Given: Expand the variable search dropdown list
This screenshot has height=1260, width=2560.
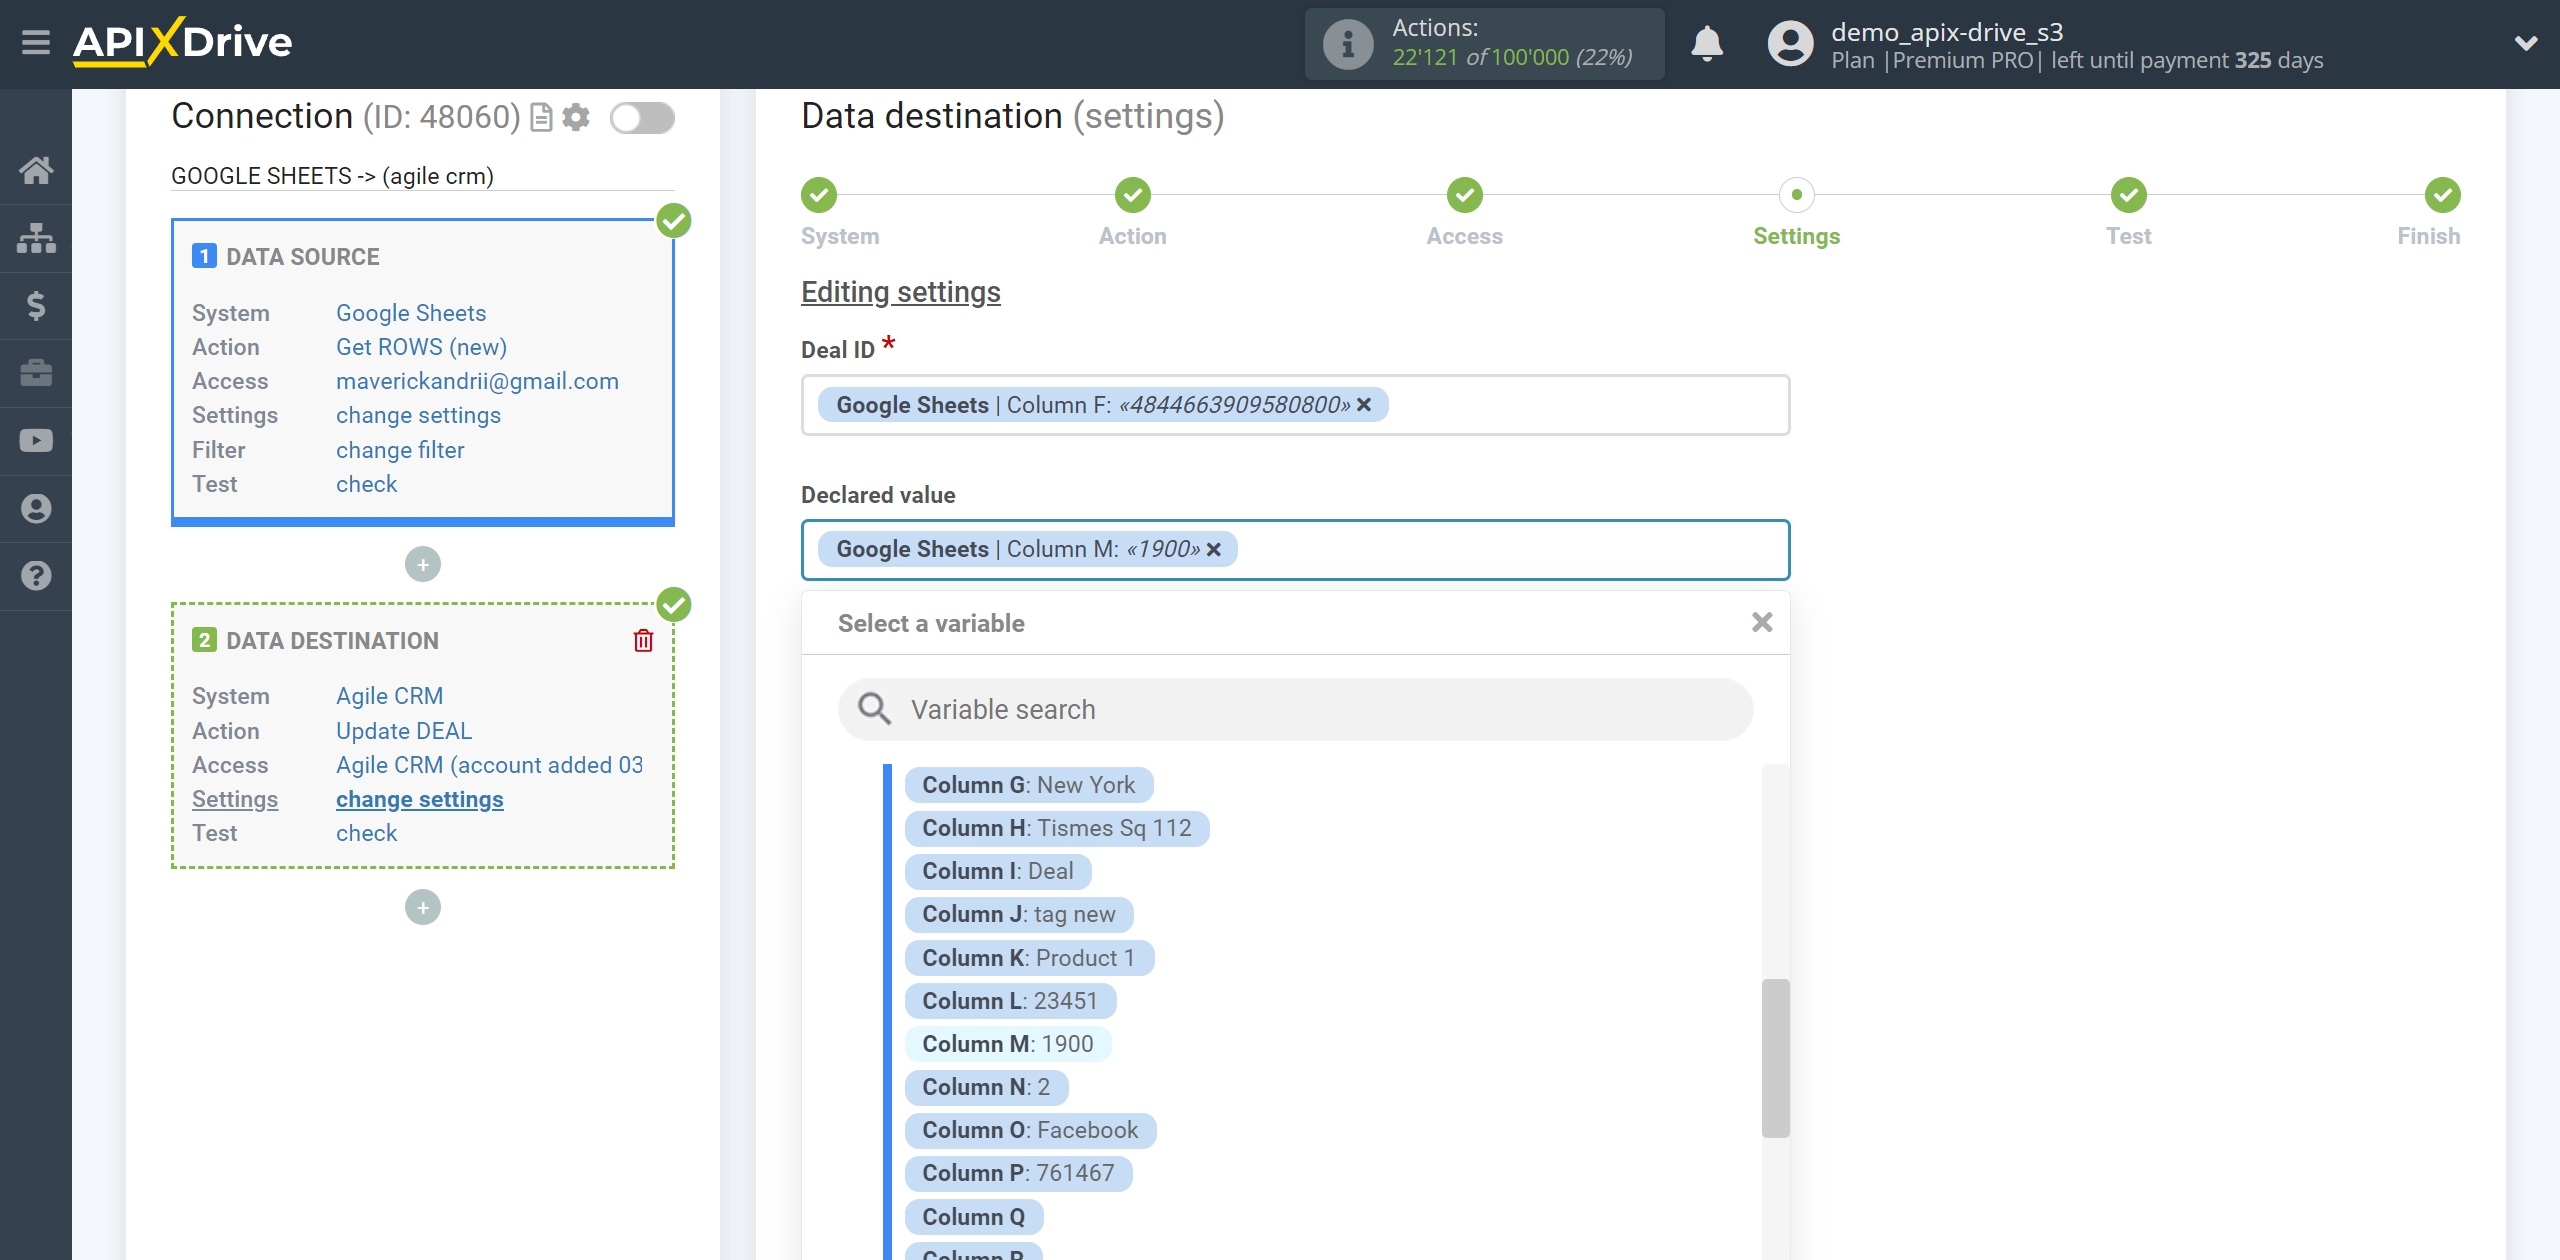Looking at the screenshot, I should coord(1293,708).
